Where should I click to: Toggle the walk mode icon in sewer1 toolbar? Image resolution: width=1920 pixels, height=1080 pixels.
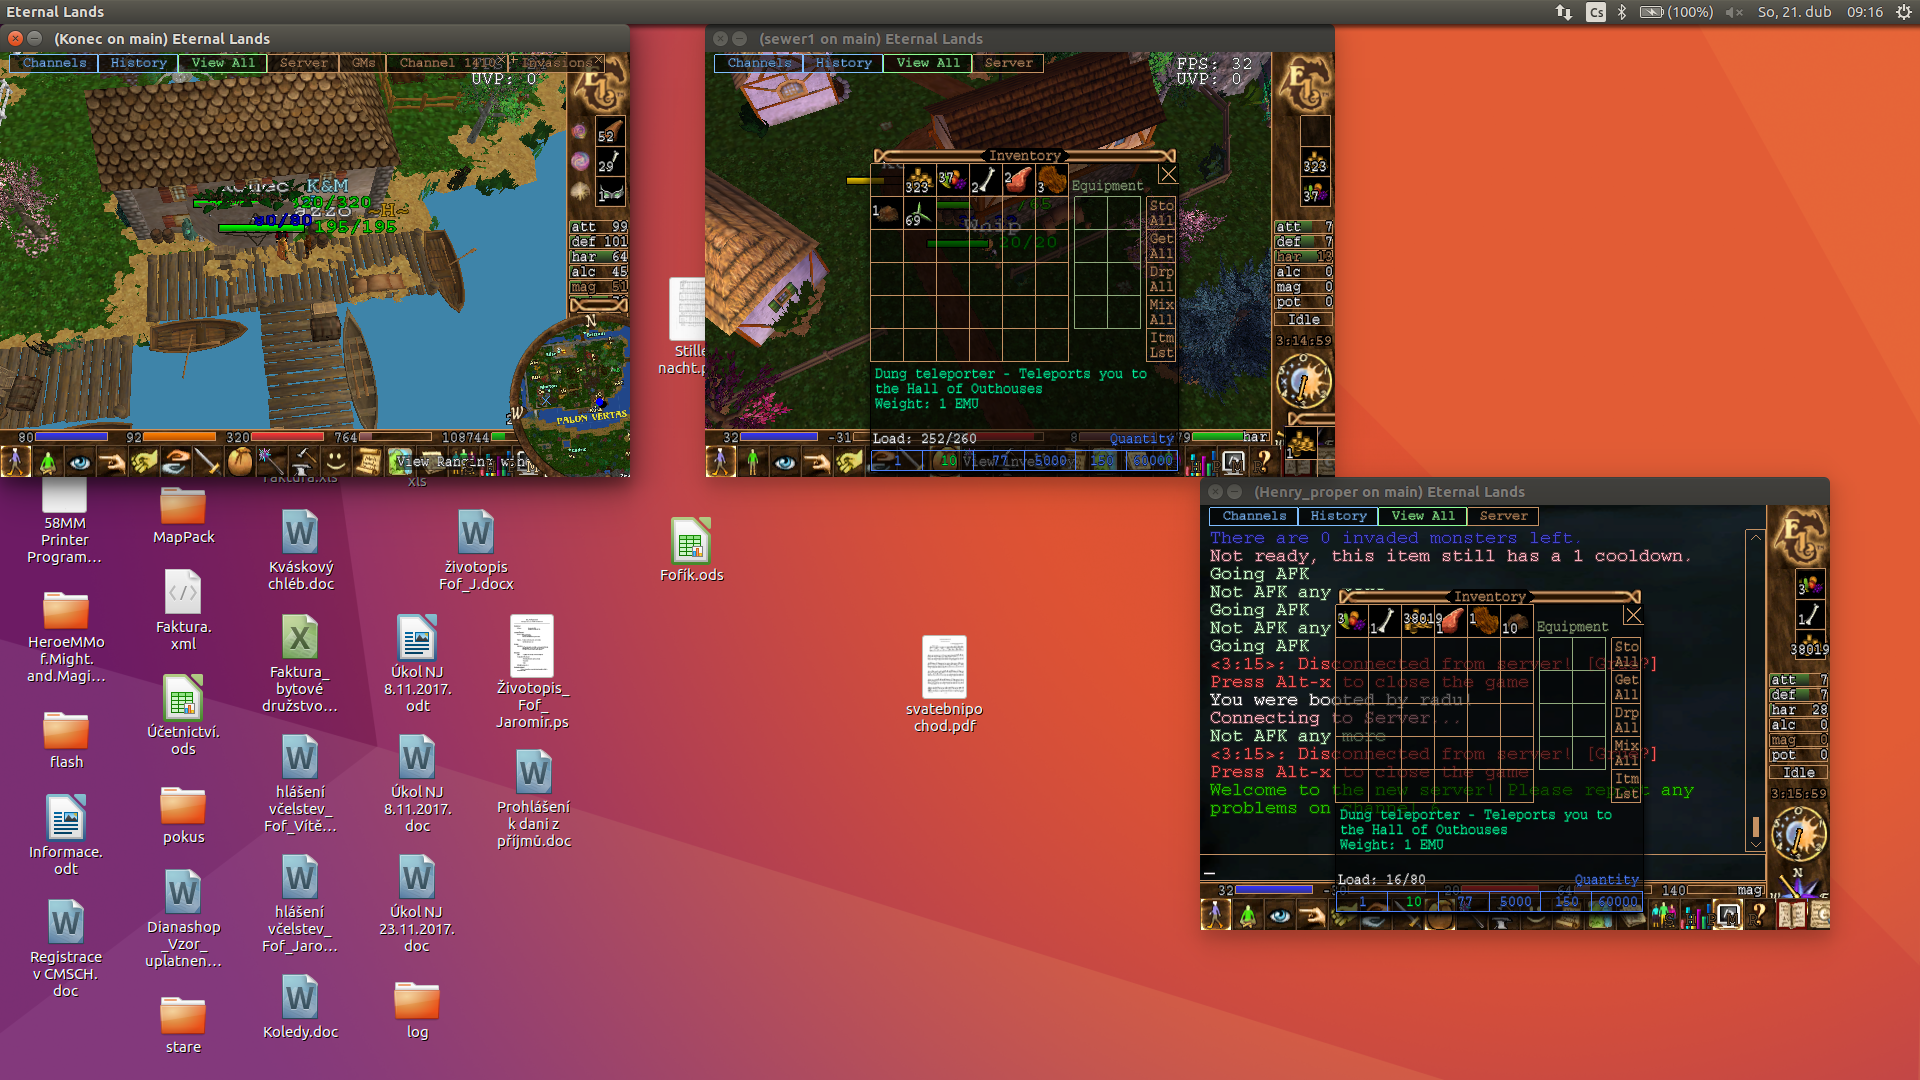(720, 462)
